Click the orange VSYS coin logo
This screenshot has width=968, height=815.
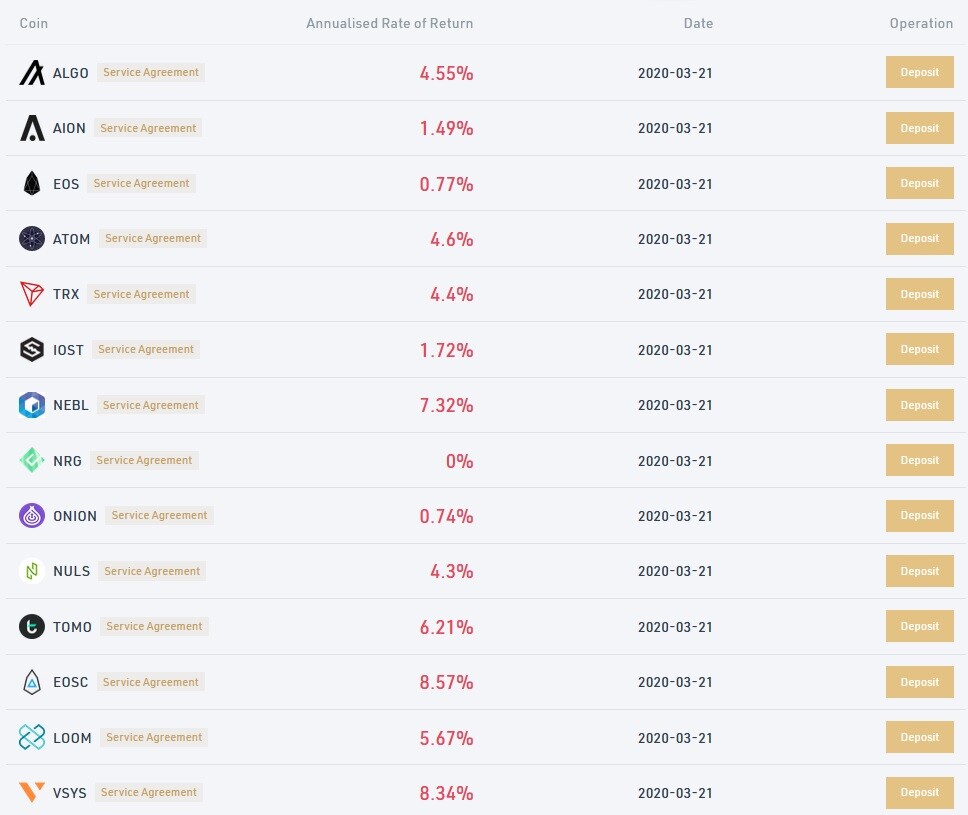pos(32,792)
